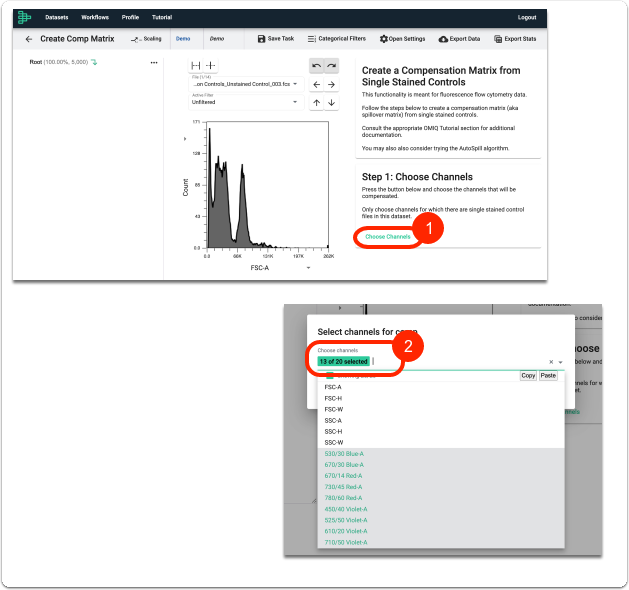Open the File dropdown

tap(246, 84)
